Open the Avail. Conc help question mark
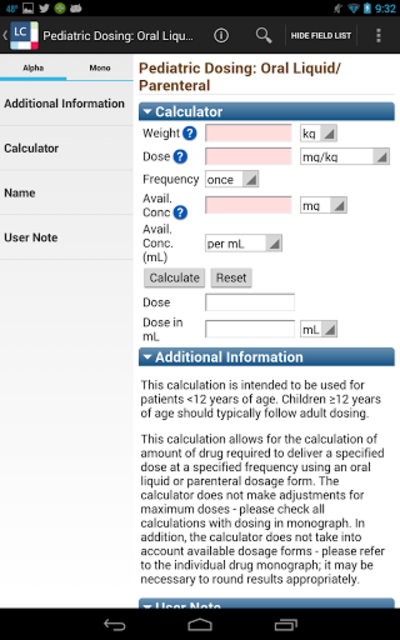 pyautogui.click(x=180, y=213)
